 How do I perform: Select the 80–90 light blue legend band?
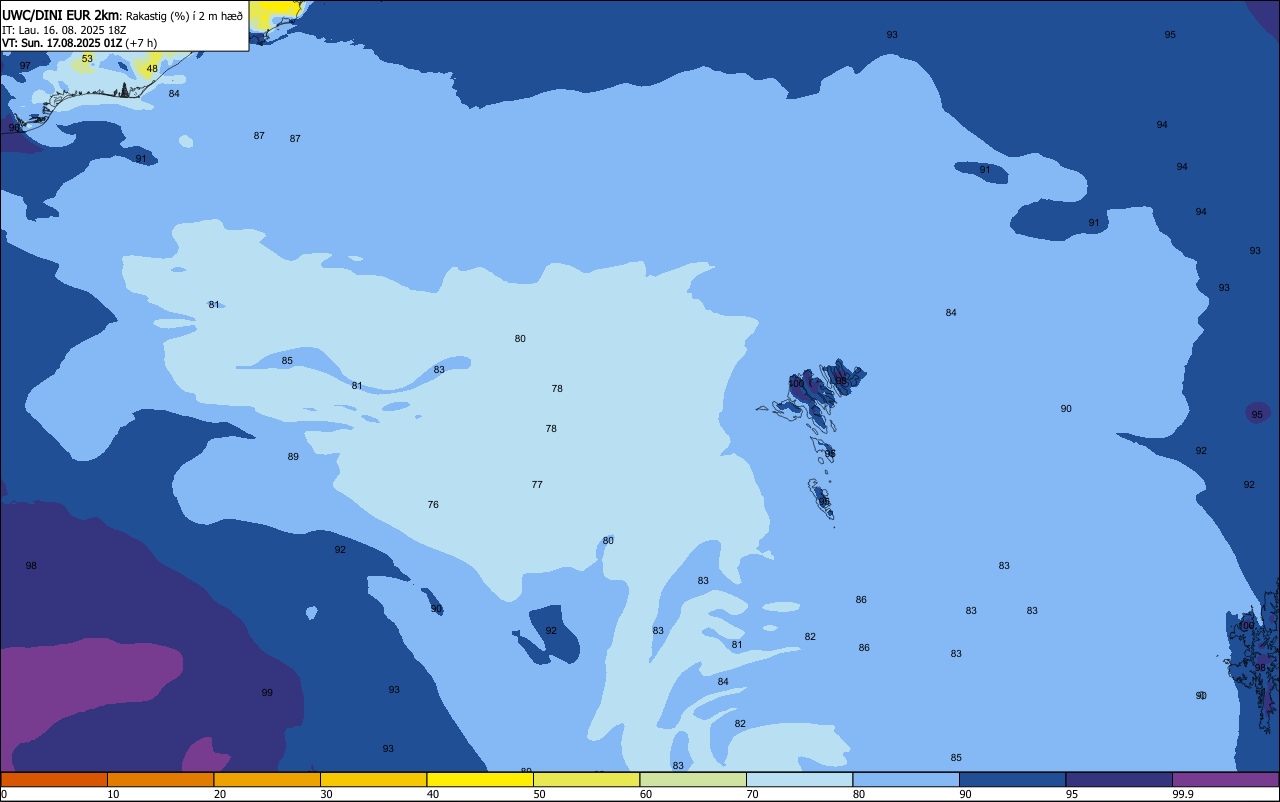[x=906, y=779]
